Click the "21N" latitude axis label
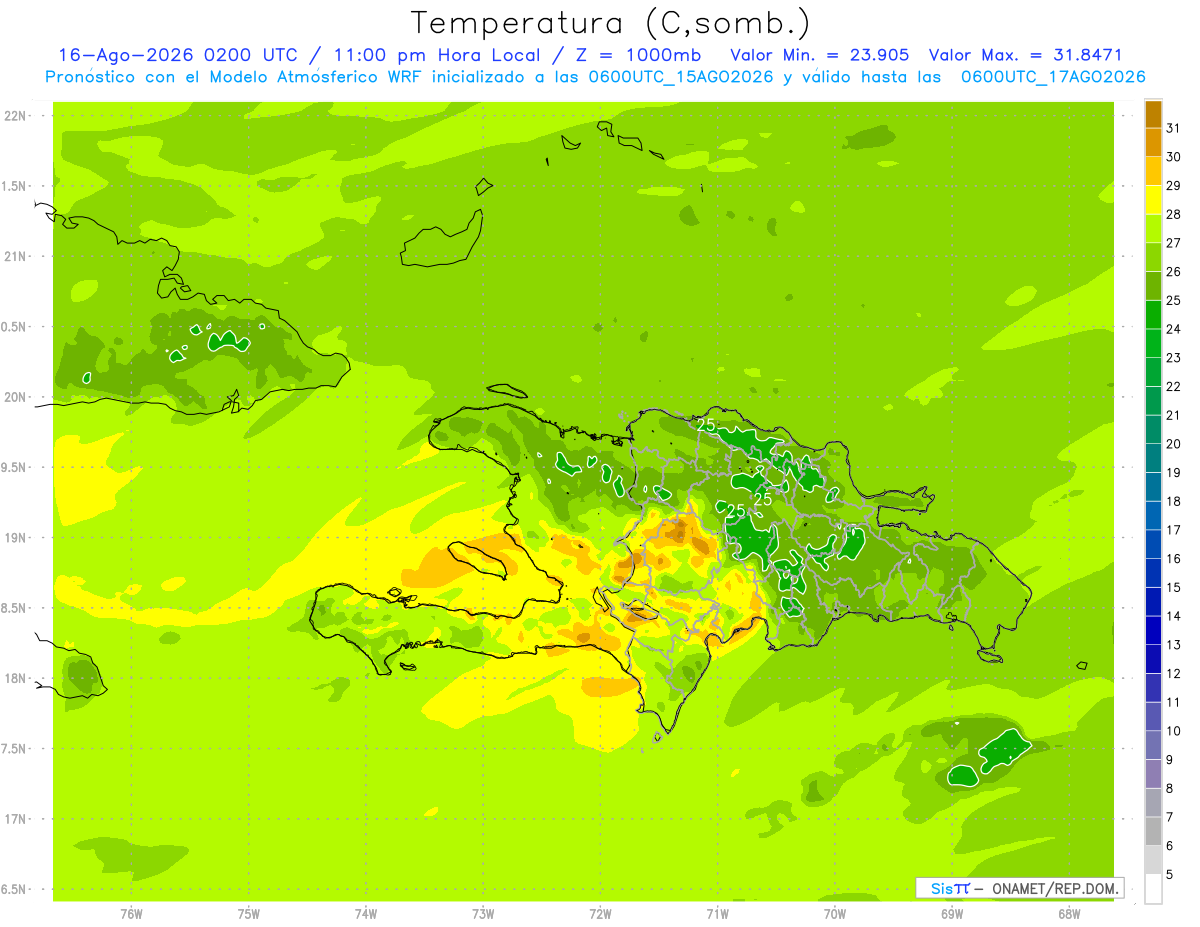1200x927 pixels. click(x=15, y=257)
